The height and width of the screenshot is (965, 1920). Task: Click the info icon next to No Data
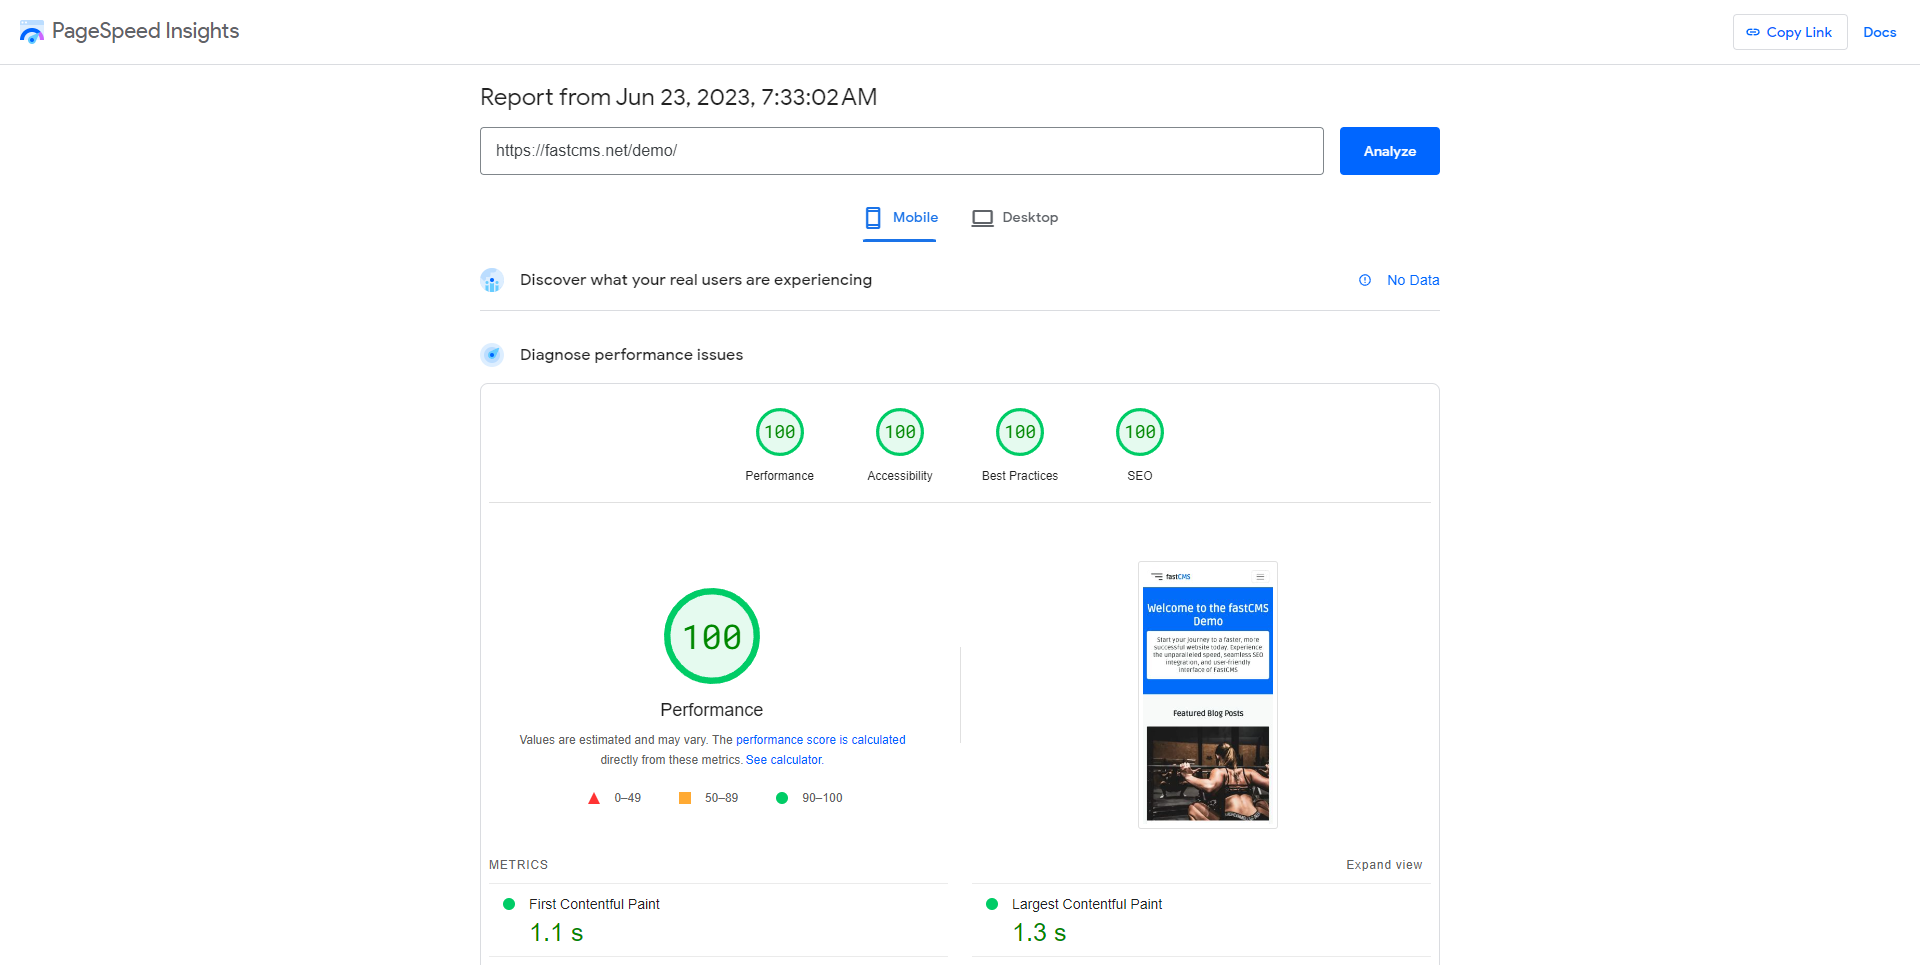(x=1365, y=280)
